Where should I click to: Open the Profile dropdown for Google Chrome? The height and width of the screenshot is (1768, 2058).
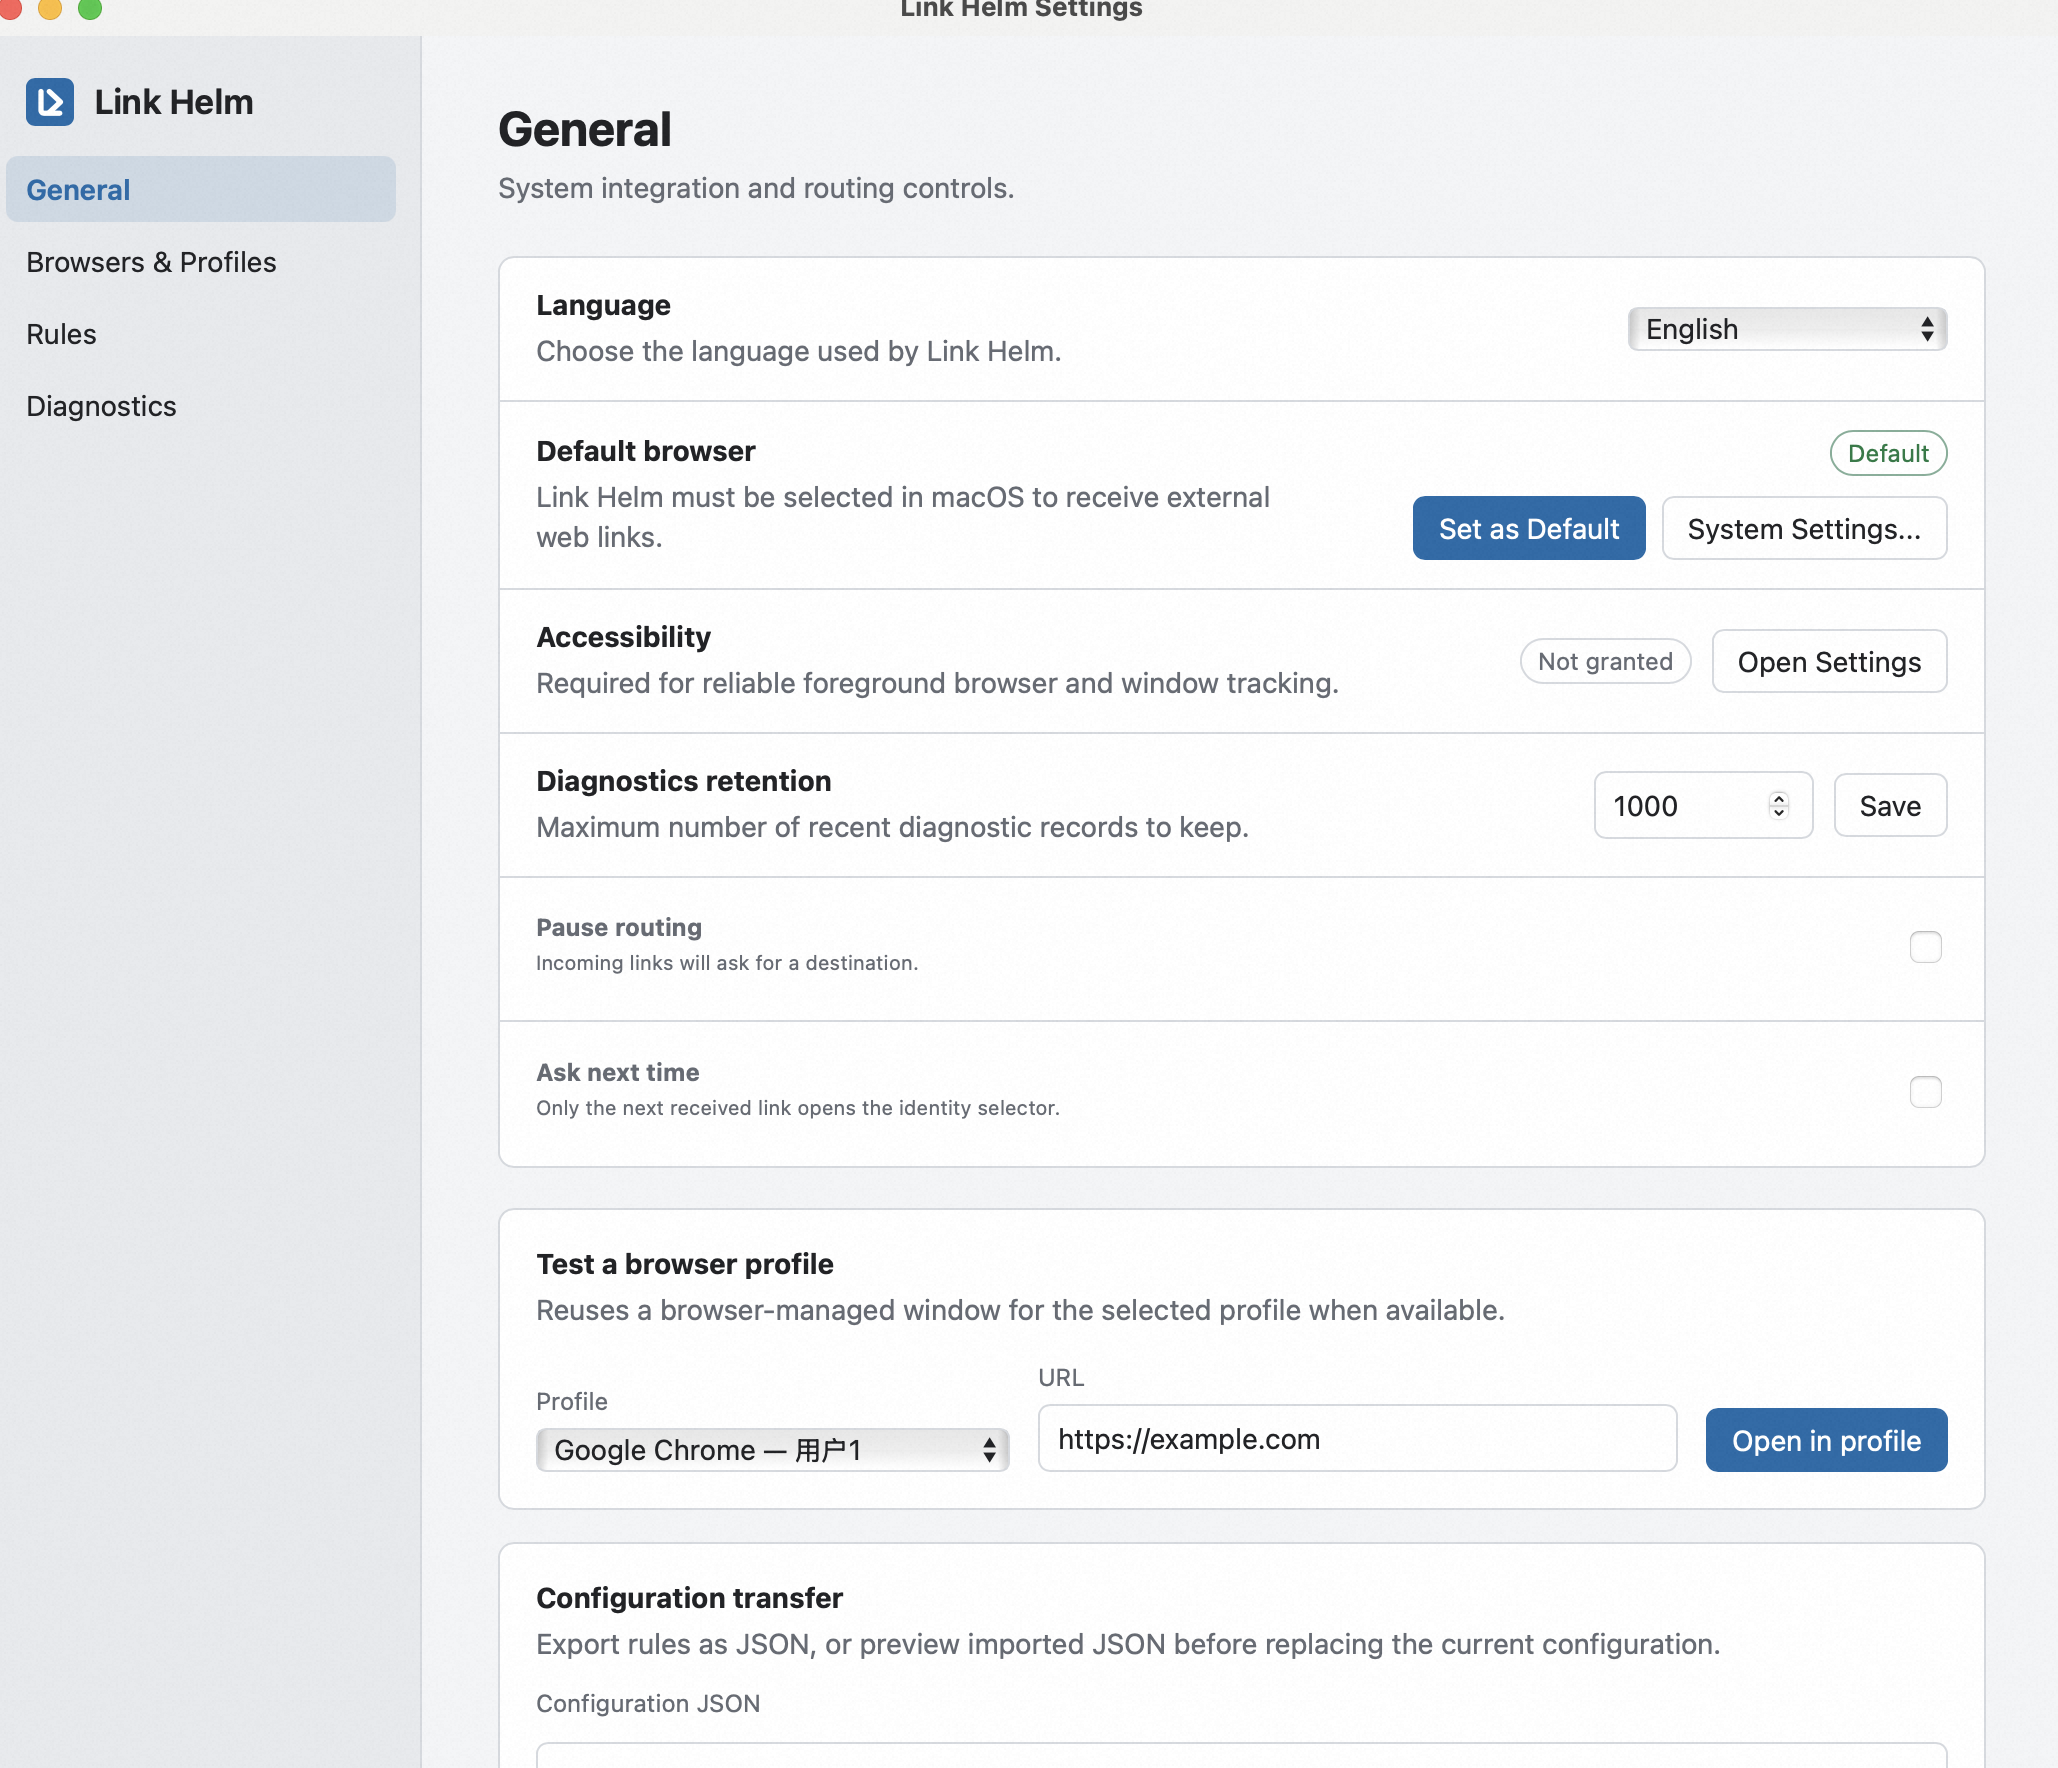pos(772,1449)
